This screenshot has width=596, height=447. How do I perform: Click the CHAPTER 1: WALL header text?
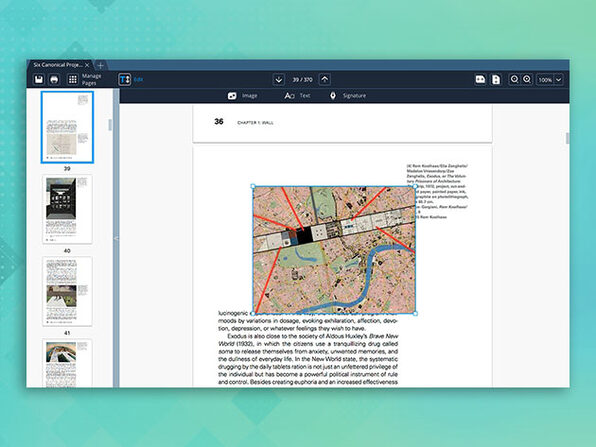(255, 123)
